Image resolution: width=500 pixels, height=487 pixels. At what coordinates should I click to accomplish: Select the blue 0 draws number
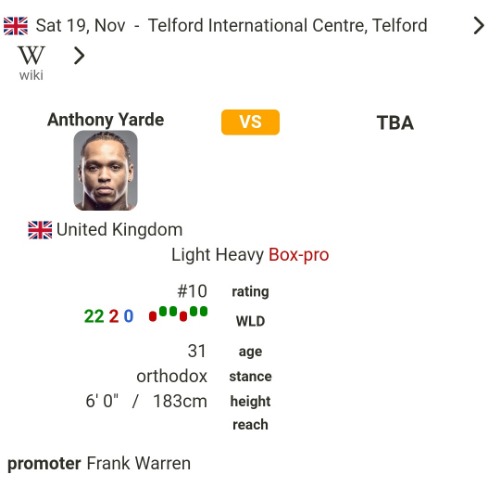(x=129, y=316)
